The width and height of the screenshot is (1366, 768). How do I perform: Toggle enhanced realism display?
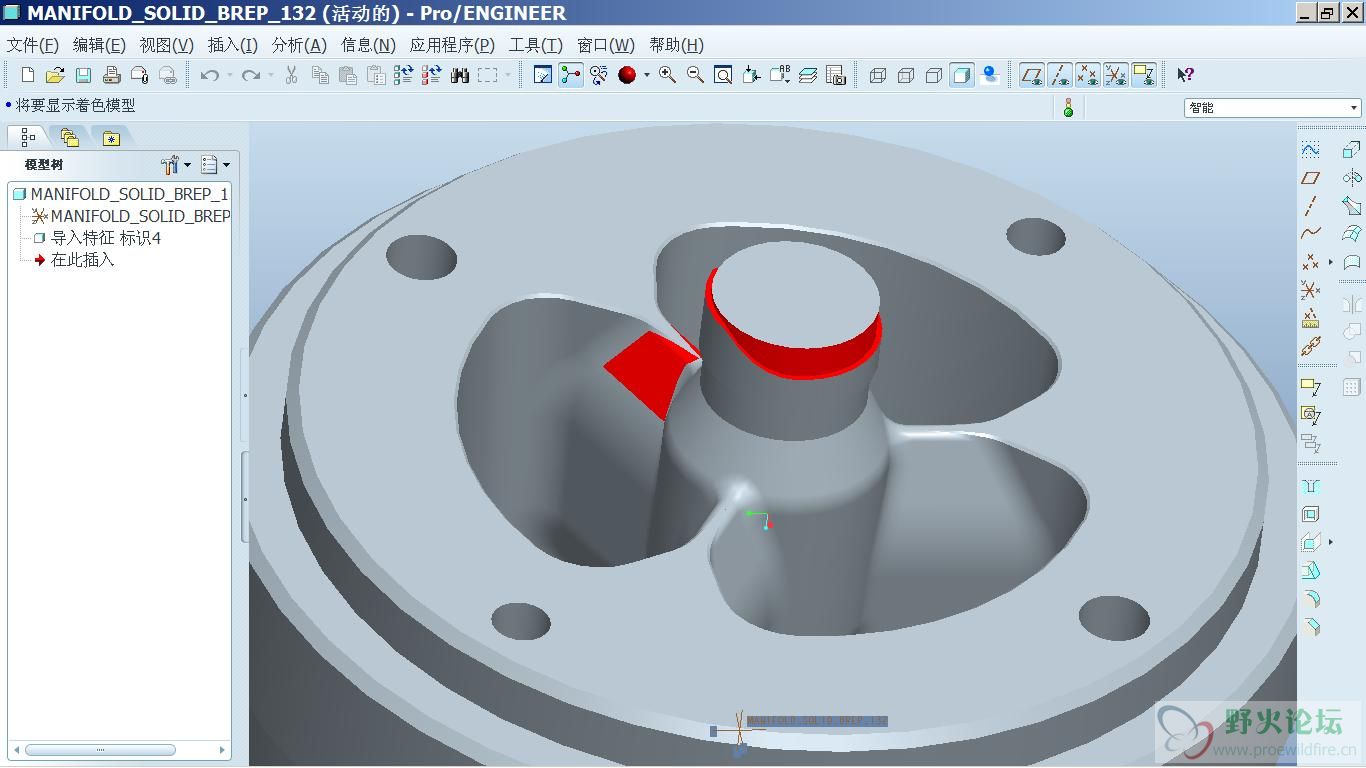(x=990, y=75)
